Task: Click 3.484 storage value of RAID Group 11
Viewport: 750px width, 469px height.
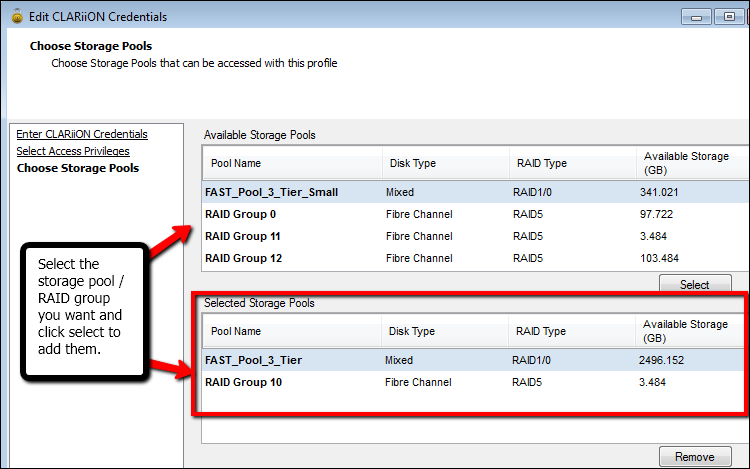Action: (653, 236)
